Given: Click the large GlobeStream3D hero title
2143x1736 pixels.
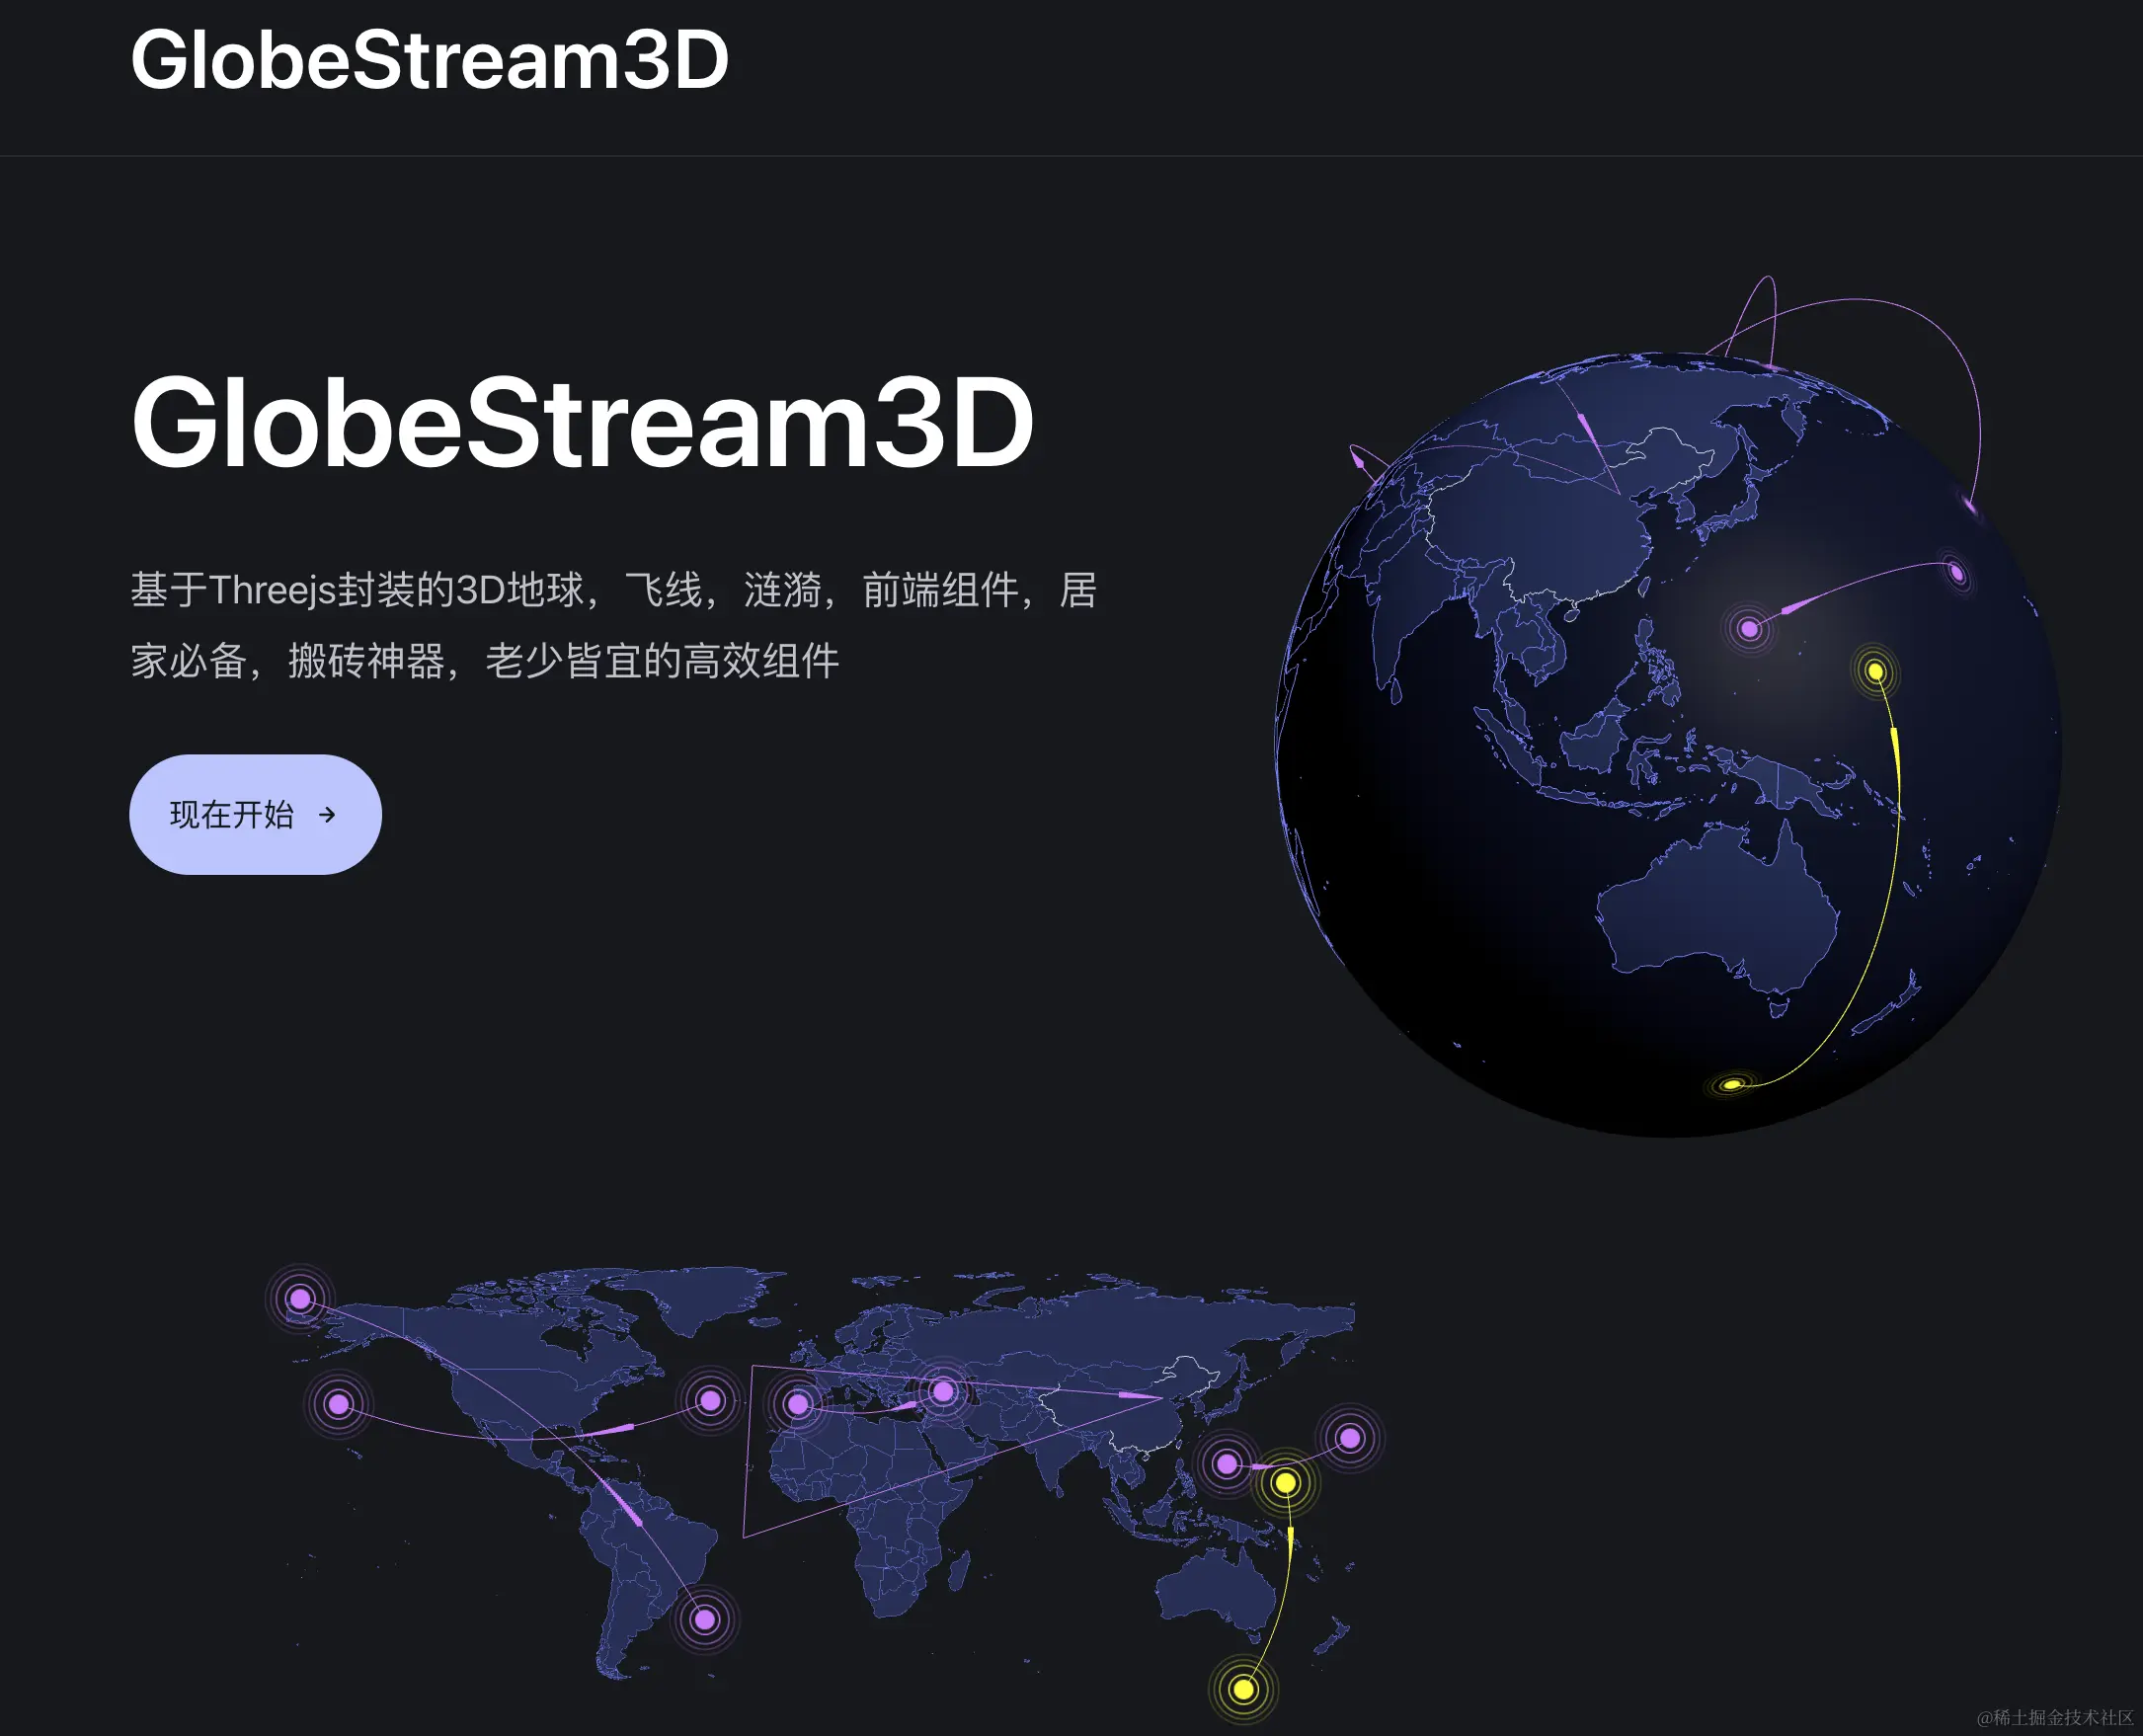Looking at the screenshot, I should [582, 423].
